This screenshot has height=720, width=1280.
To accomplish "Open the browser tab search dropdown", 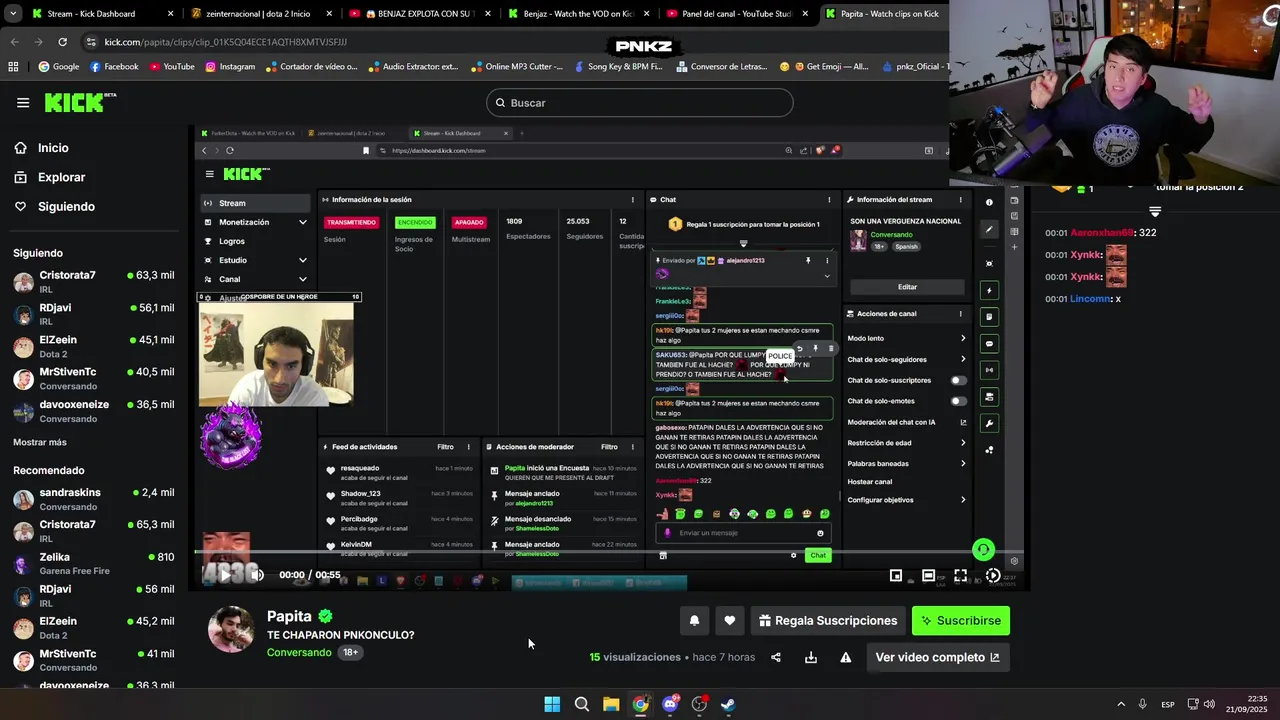I will 13,14.
